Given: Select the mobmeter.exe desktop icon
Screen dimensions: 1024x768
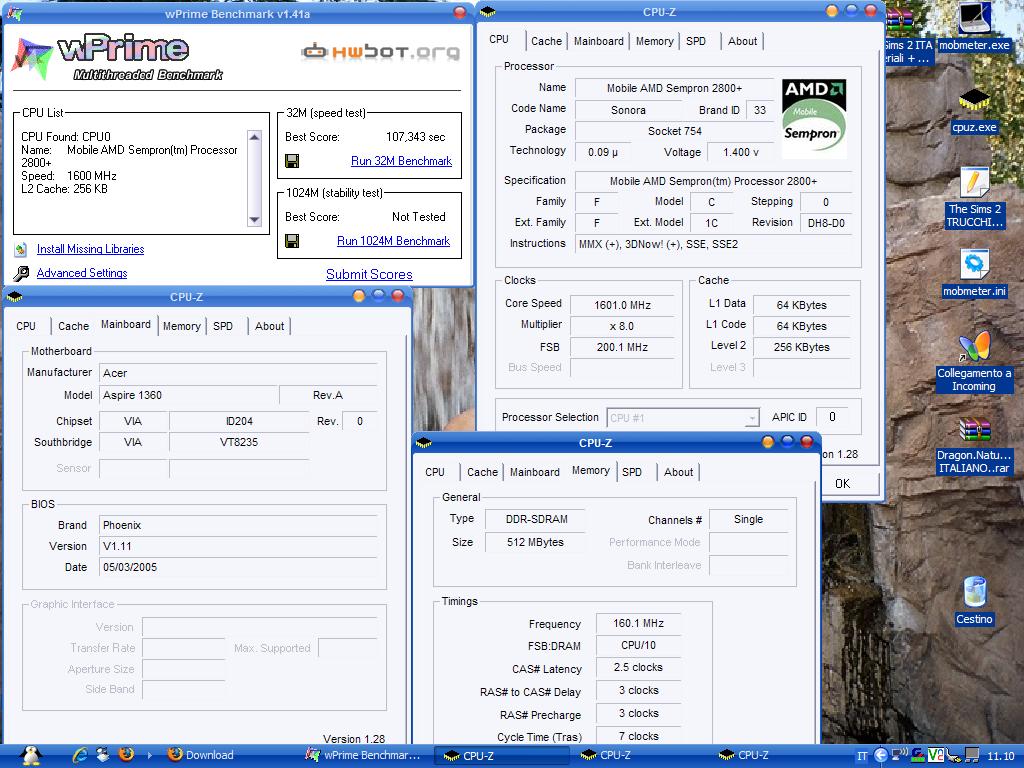Looking at the screenshot, I should click(974, 26).
